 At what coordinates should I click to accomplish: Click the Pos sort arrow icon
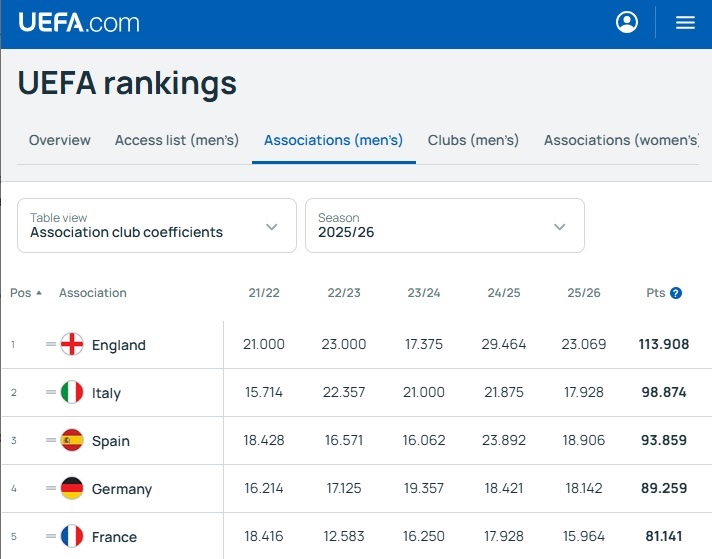[x=39, y=293]
